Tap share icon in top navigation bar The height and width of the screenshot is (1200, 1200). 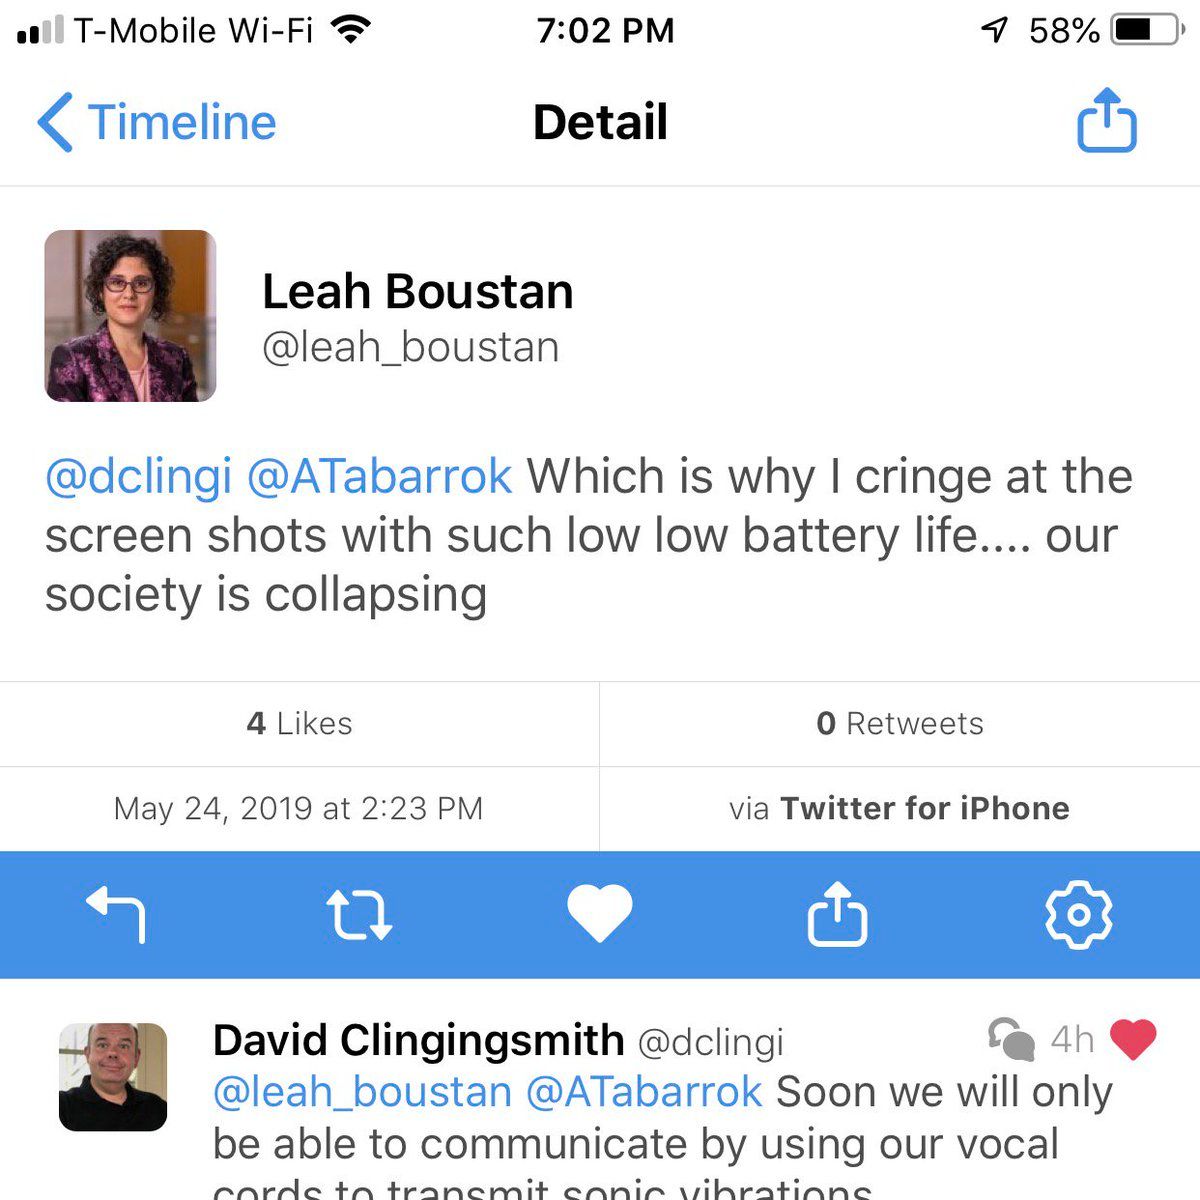(1106, 122)
